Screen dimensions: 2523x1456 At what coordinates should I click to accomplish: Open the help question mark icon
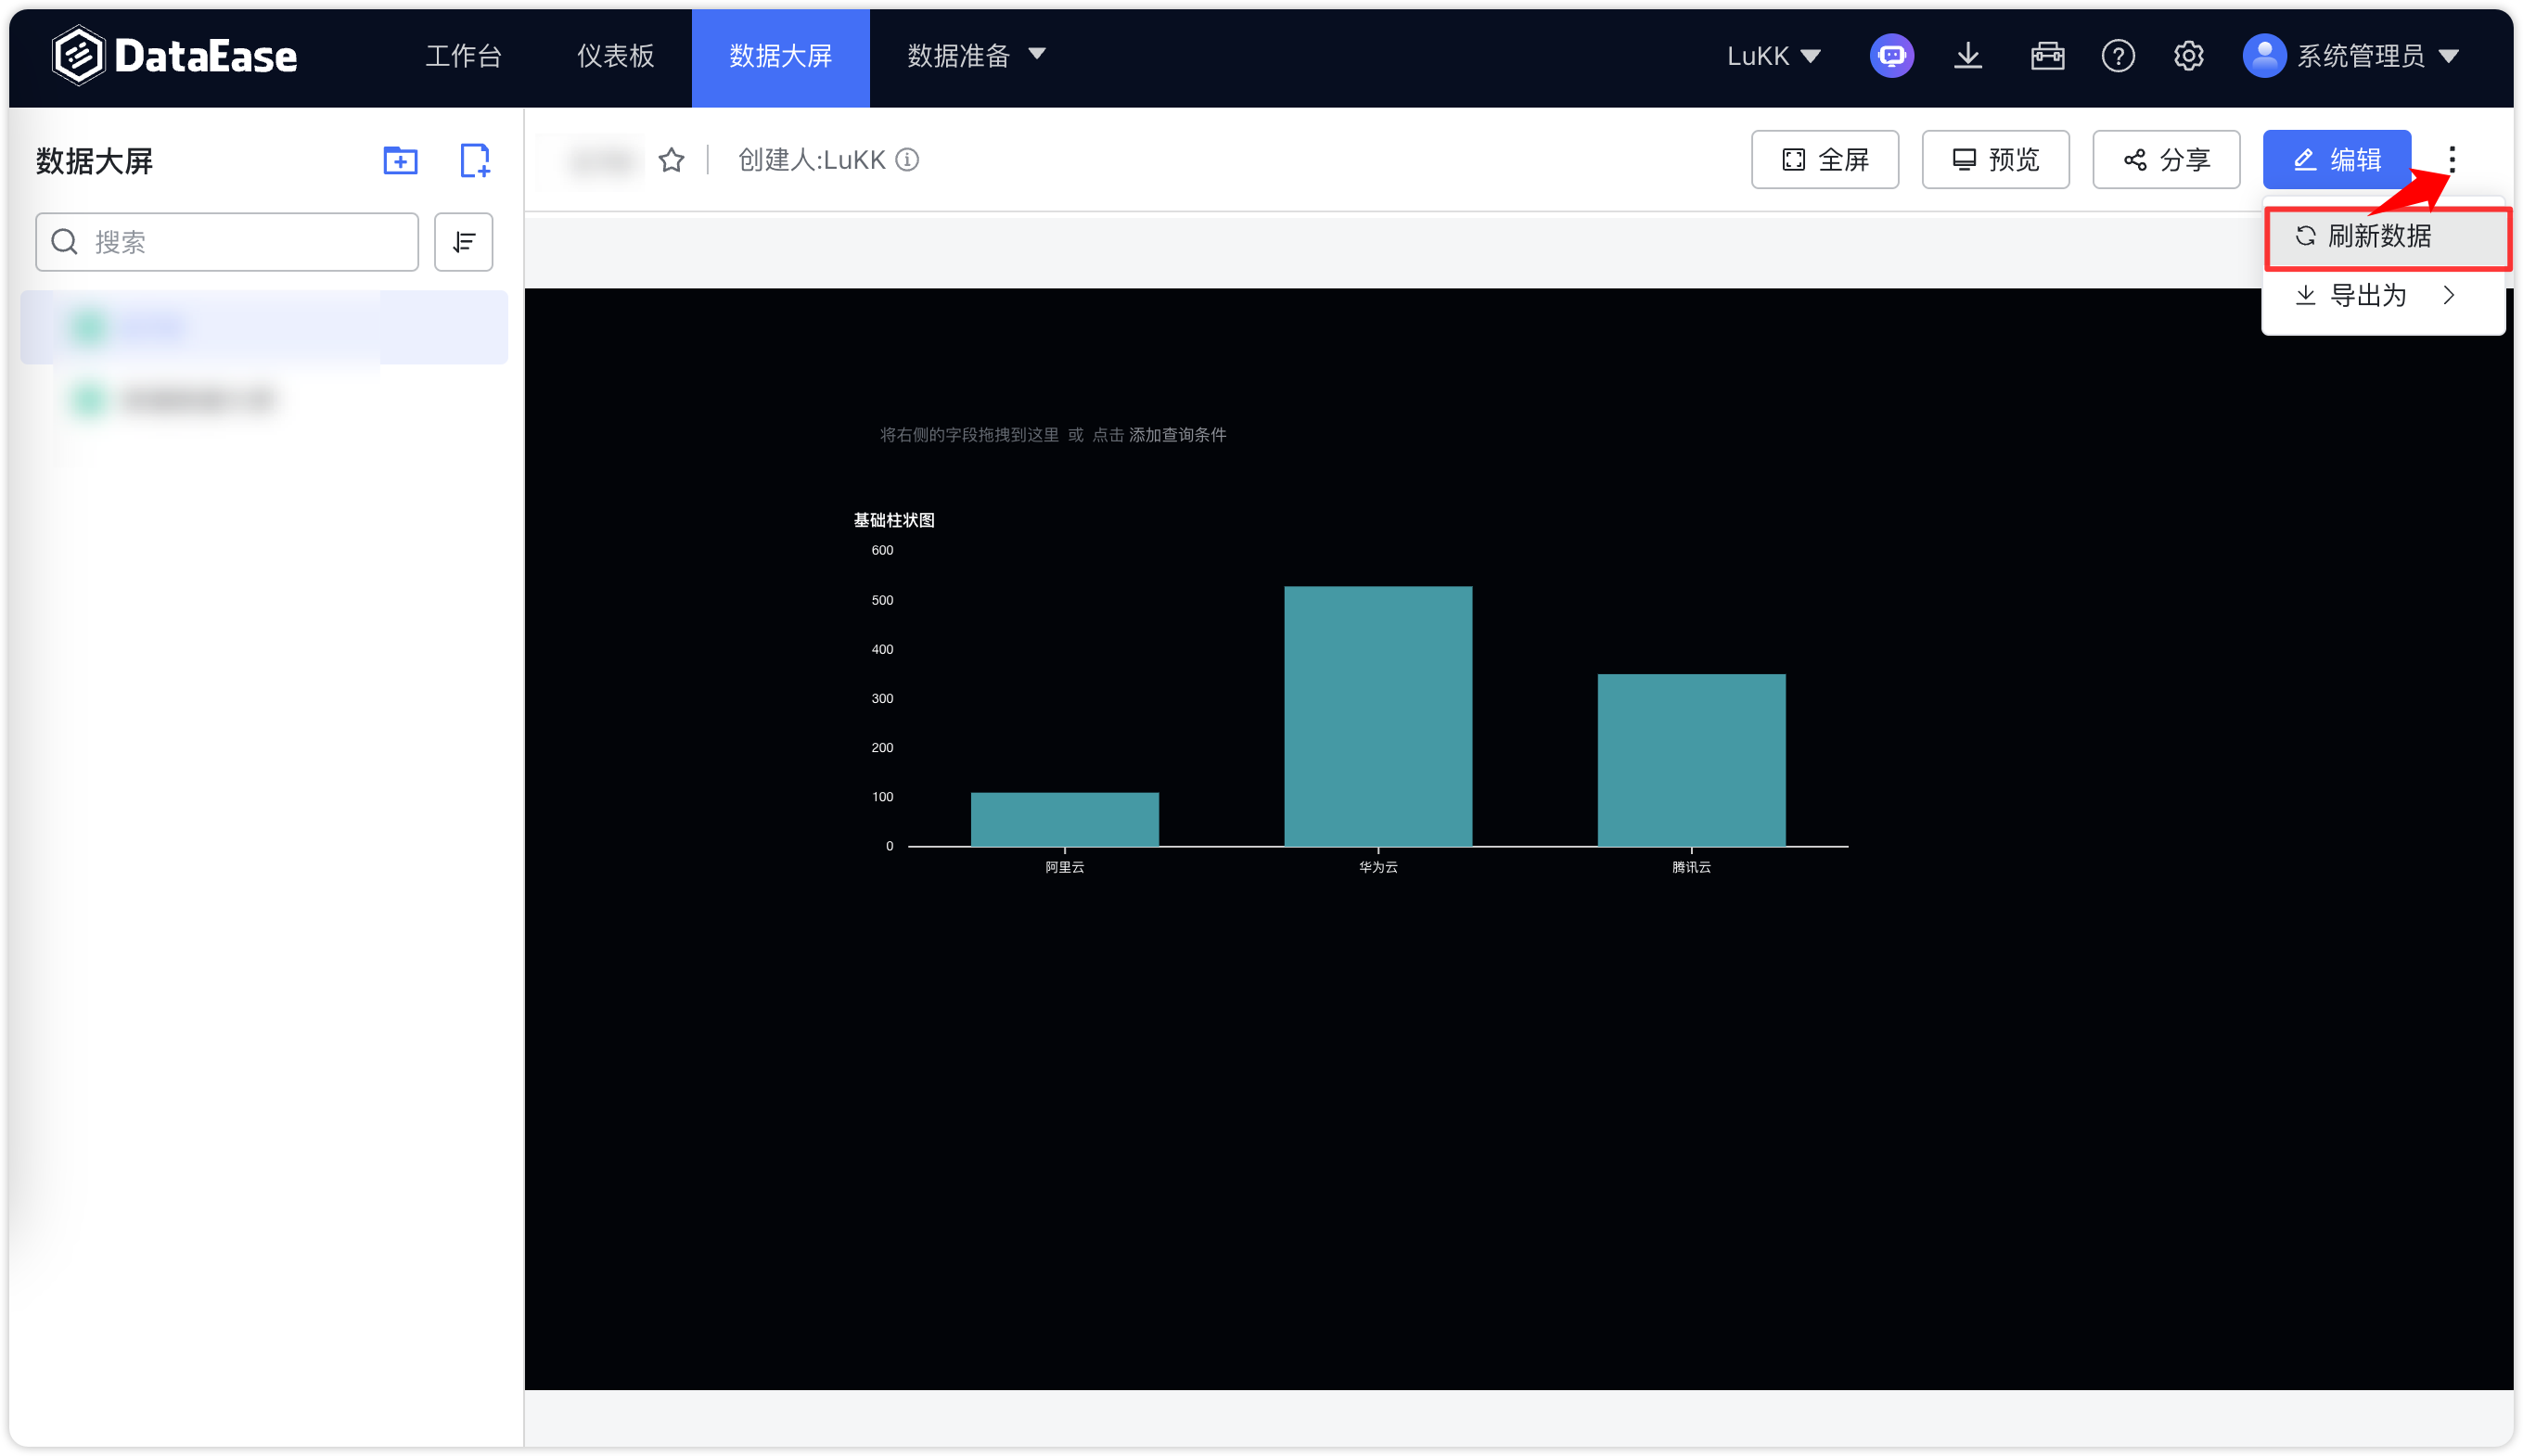[x=2117, y=55]
